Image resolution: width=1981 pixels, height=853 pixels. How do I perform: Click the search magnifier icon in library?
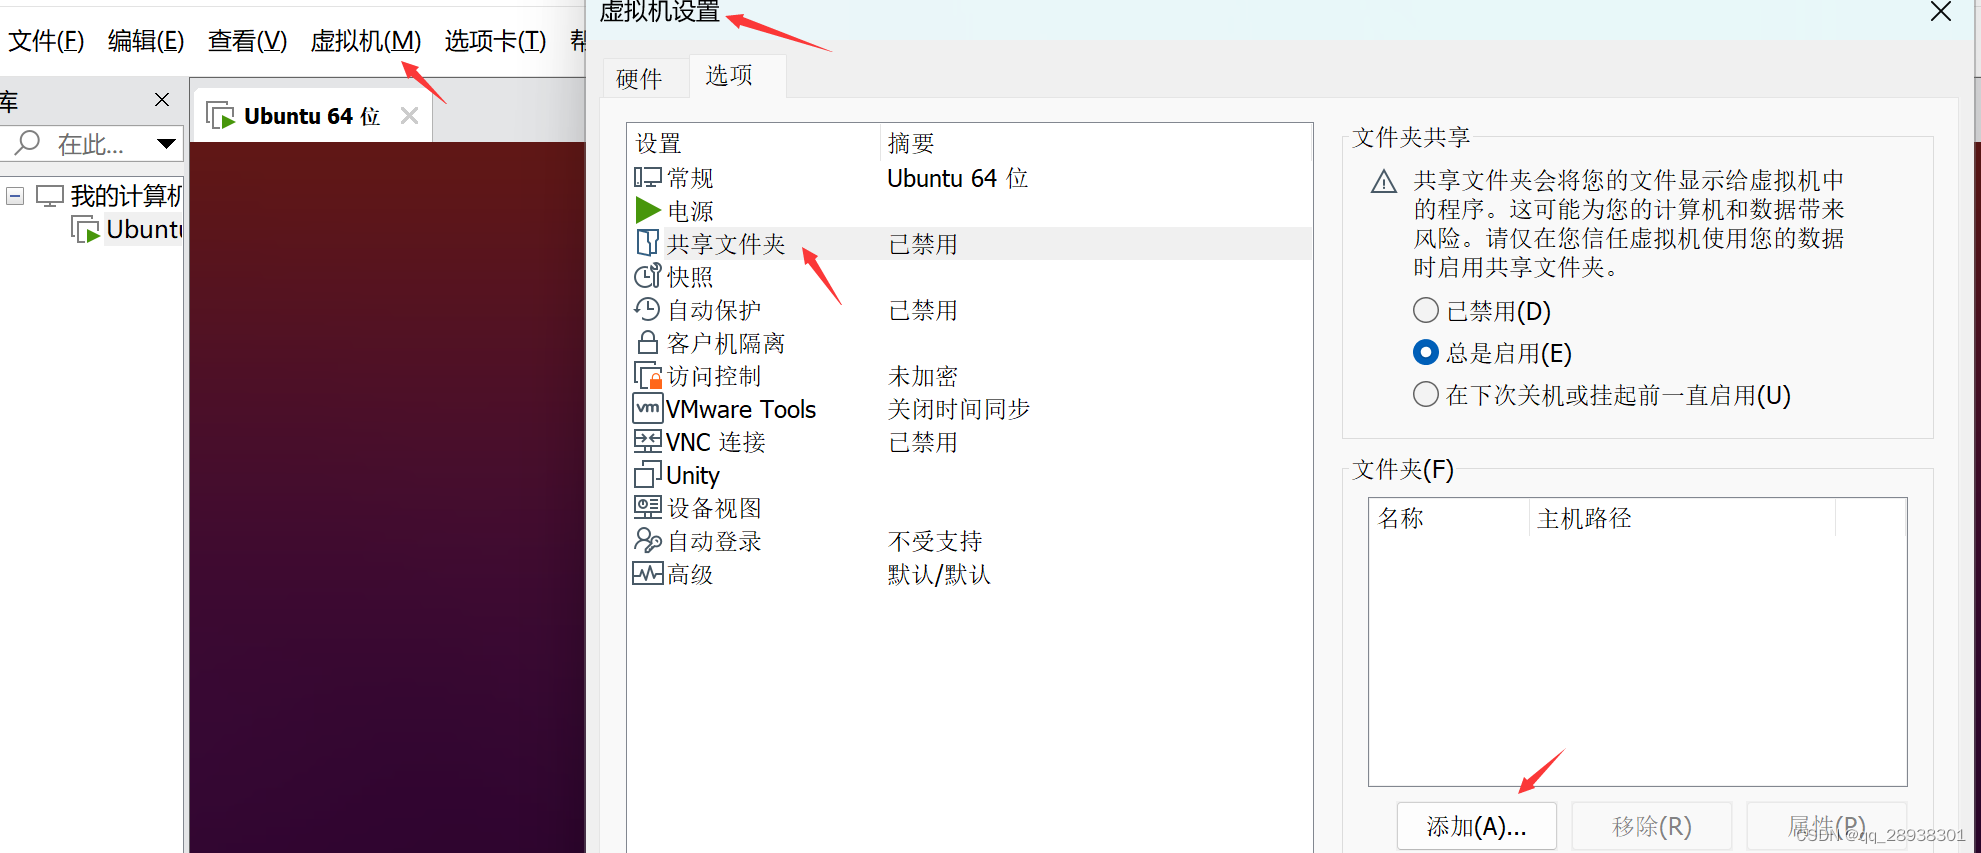pos(28,143)
